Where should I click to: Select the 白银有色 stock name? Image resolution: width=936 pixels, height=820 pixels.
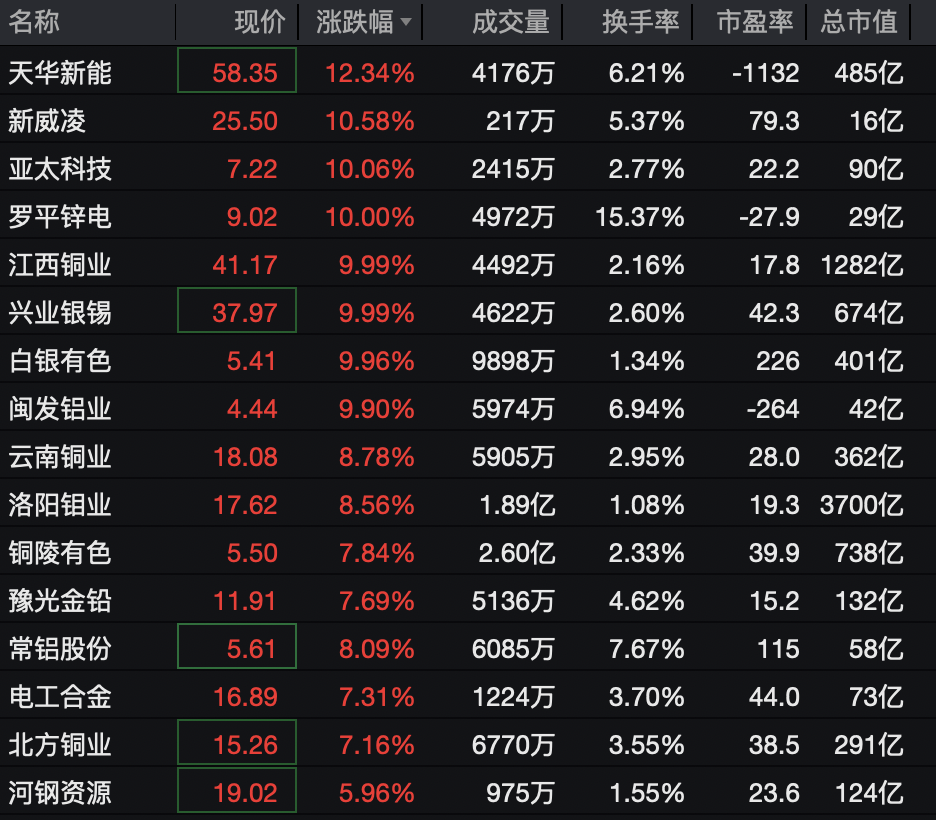pos(60,360)
